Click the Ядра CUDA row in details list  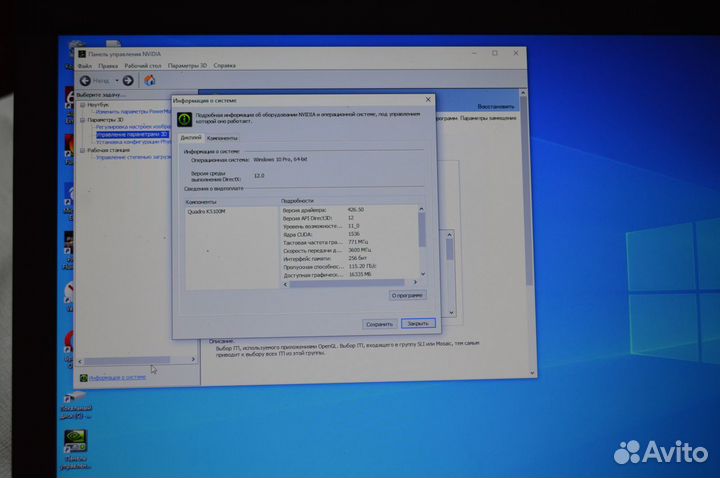[x=349, y=234]
